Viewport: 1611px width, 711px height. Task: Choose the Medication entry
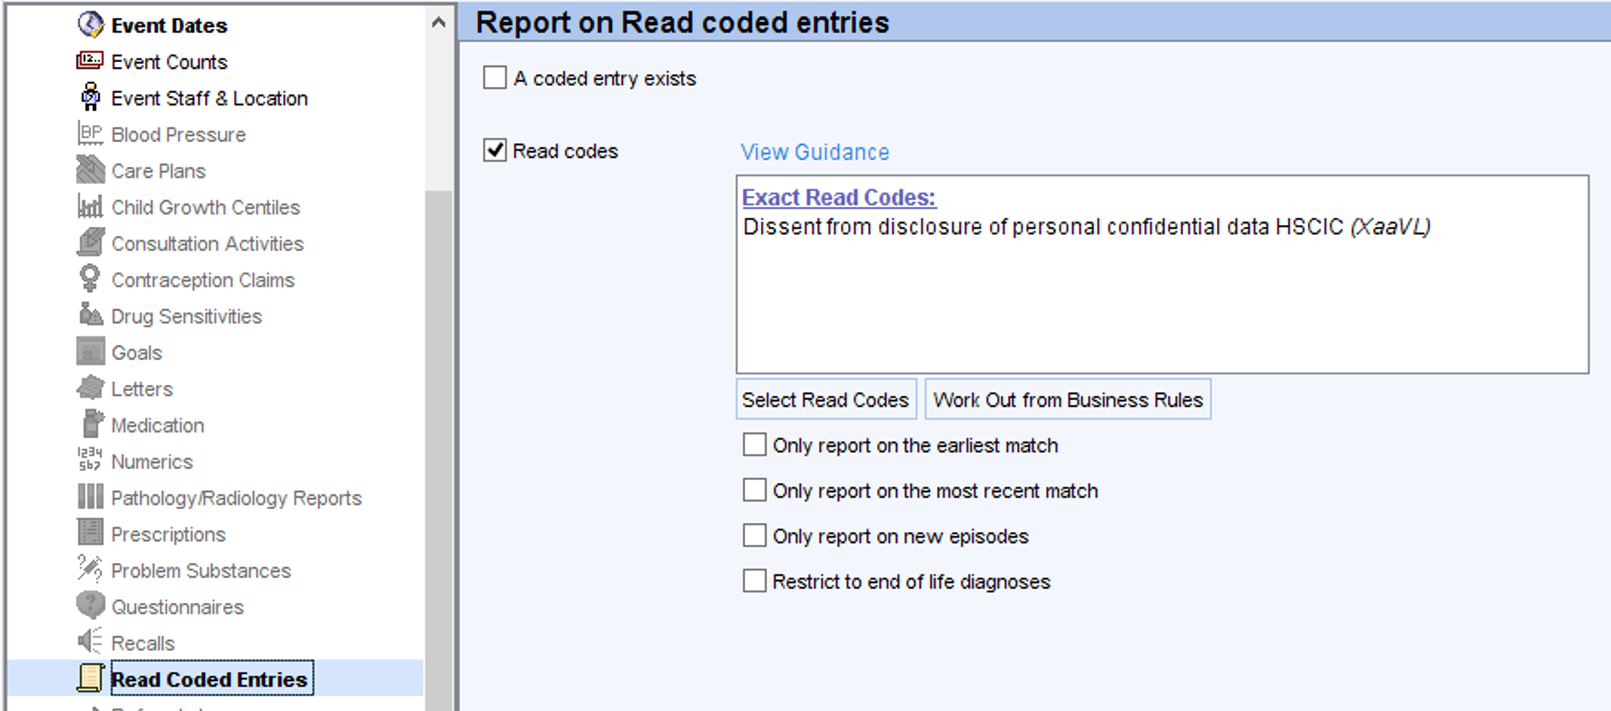(x=157, y=425)
